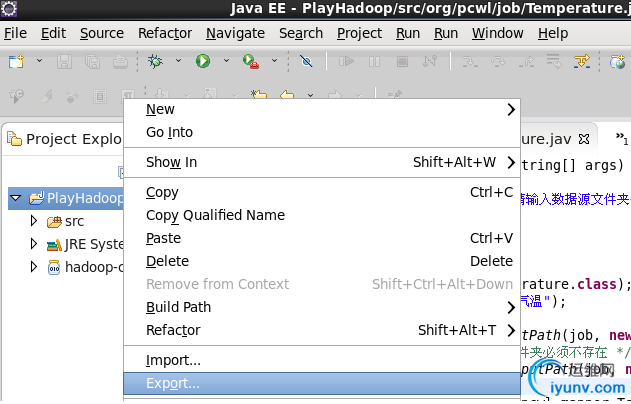Choose Go Into from context menu

322,132
